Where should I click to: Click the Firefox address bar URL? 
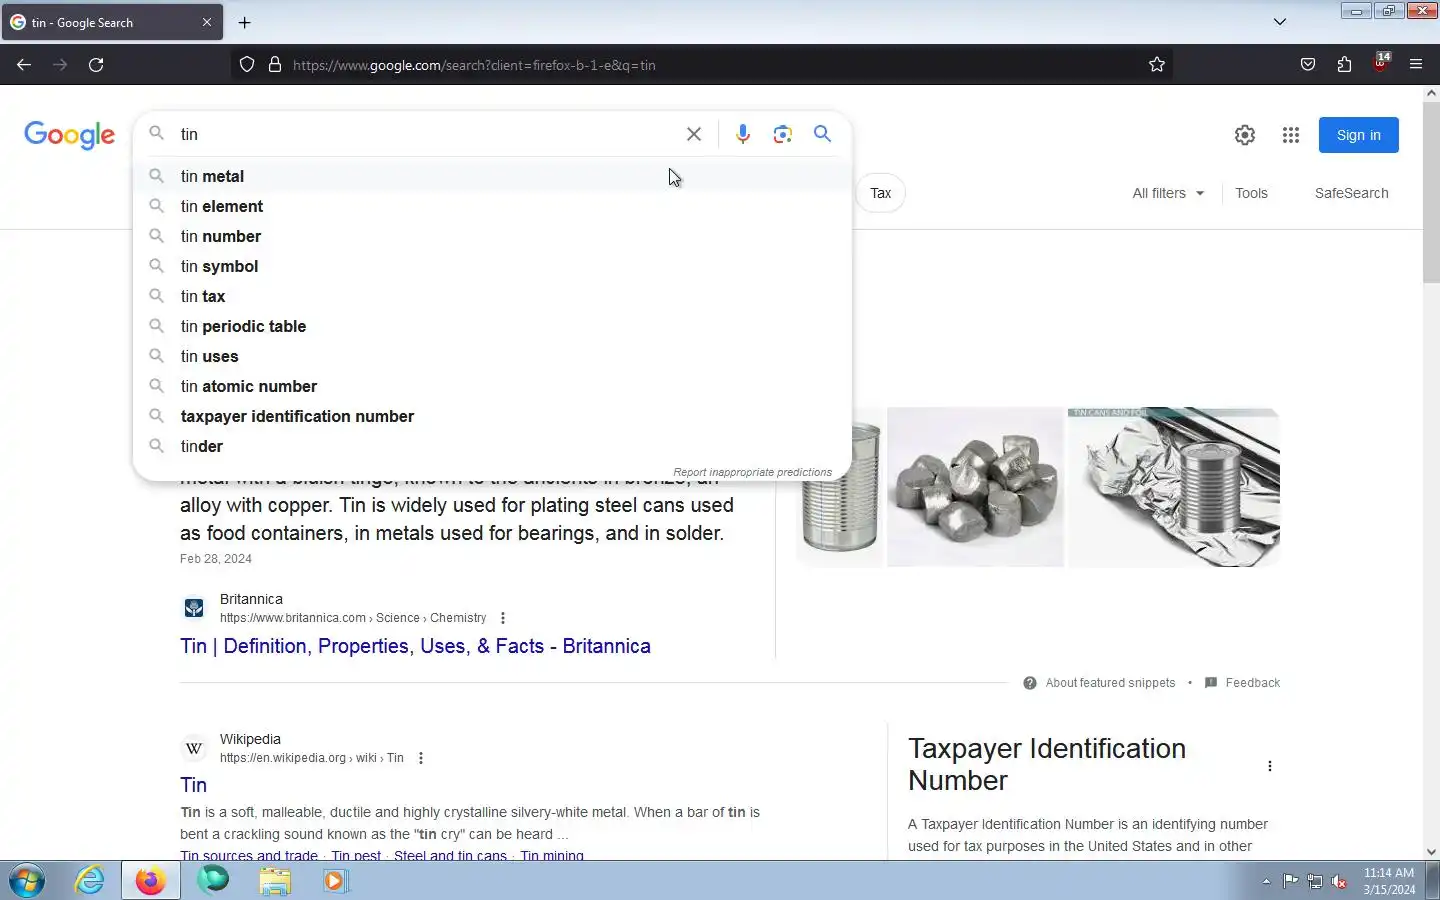474,65
